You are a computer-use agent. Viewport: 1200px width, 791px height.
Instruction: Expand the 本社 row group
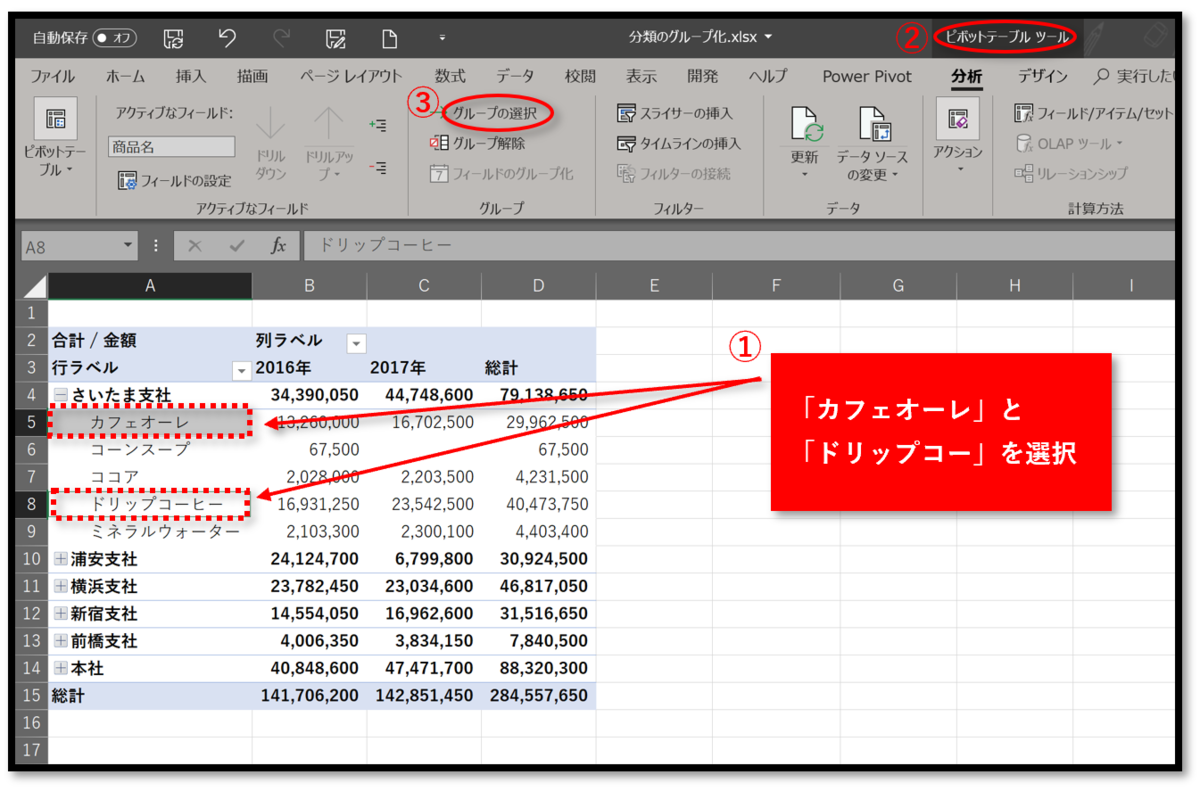coord(62,668)
